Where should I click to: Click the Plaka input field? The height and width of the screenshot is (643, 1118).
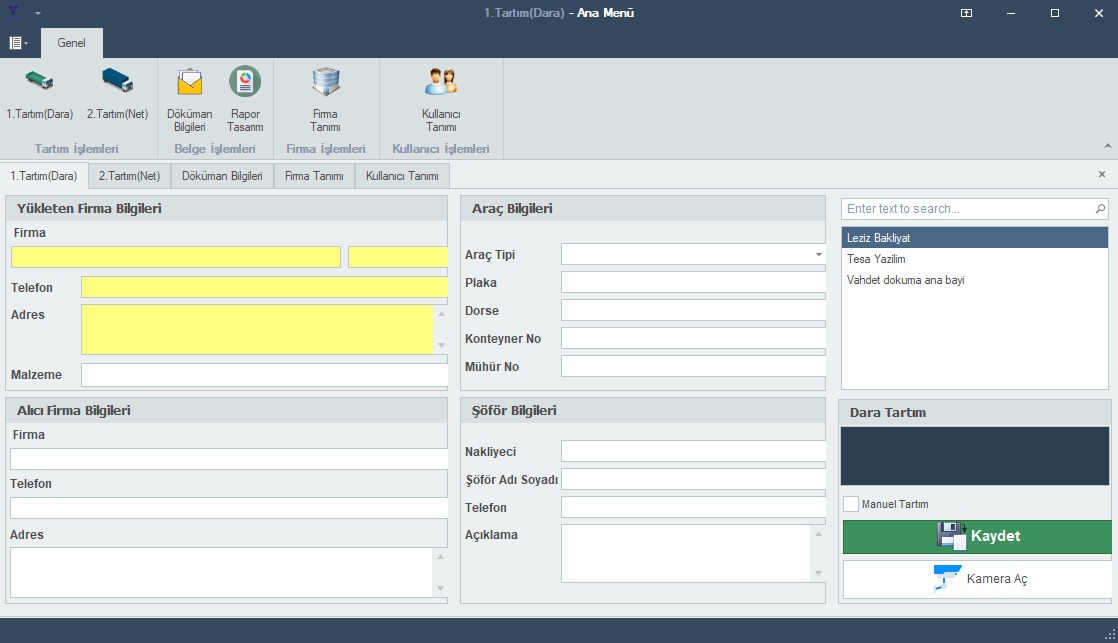693,283
